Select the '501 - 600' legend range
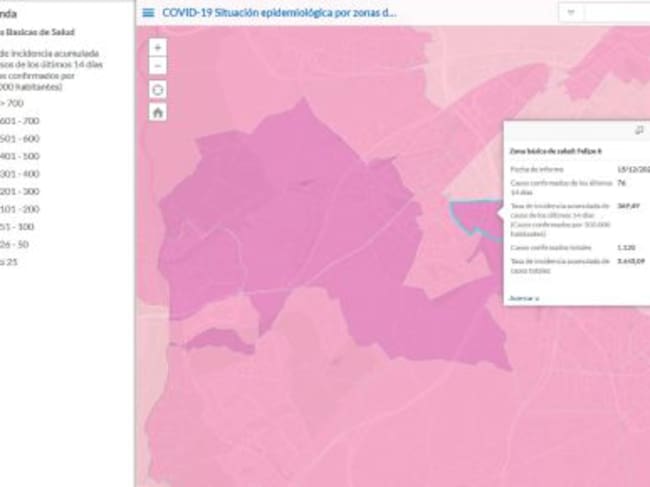Viewport: 650px width, 487px height. (20, 138)
